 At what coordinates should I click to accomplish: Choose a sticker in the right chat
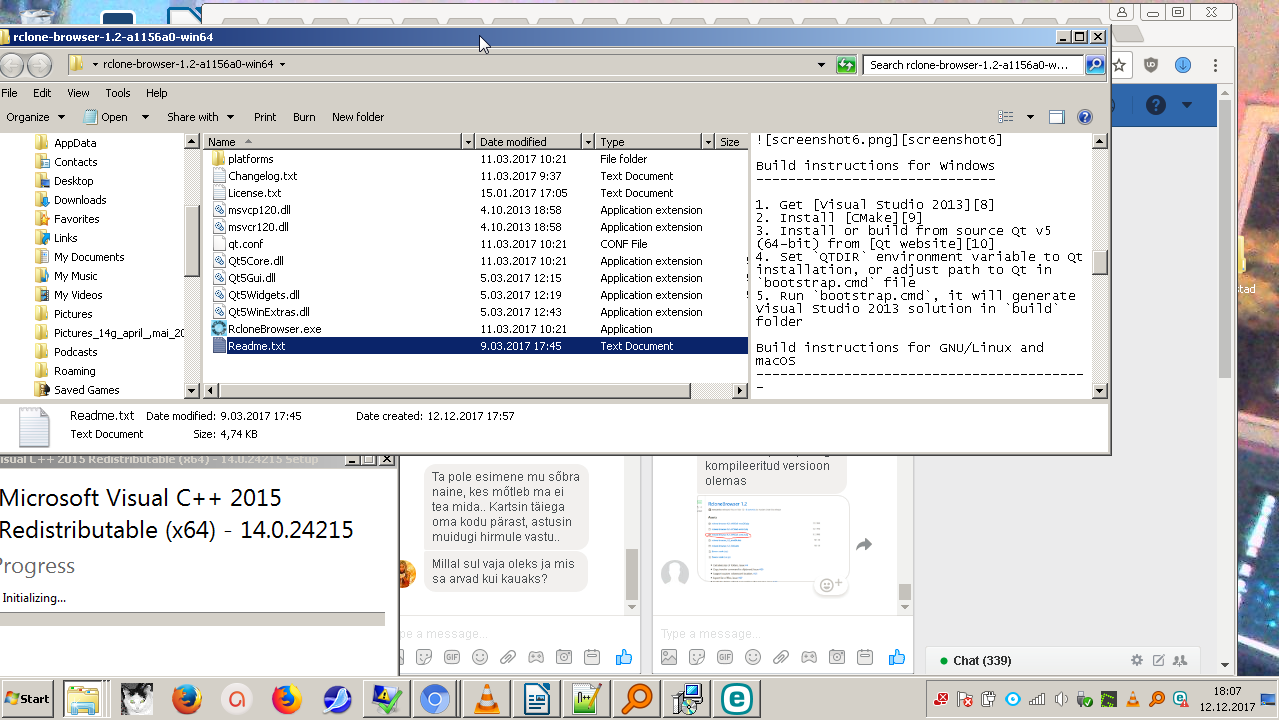click(697, 657)
